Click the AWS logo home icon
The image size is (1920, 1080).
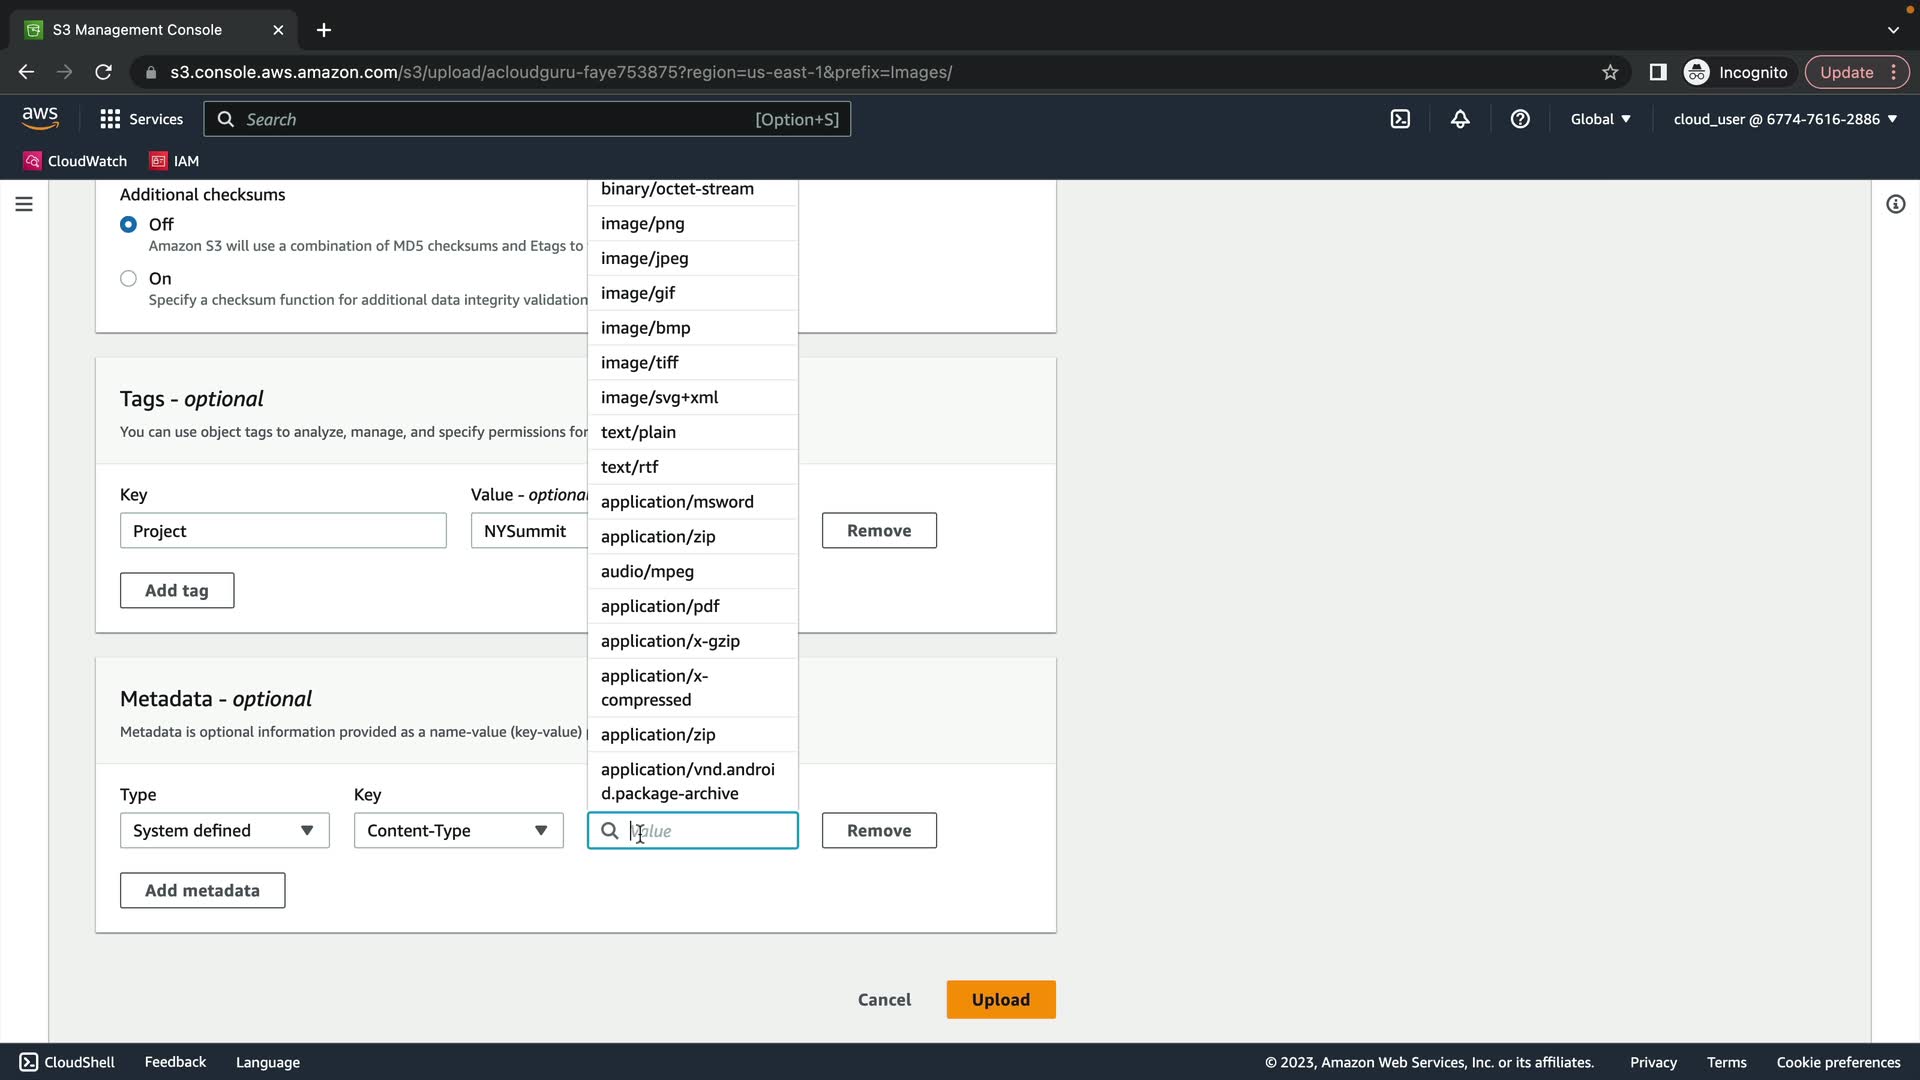pos(40,118)
